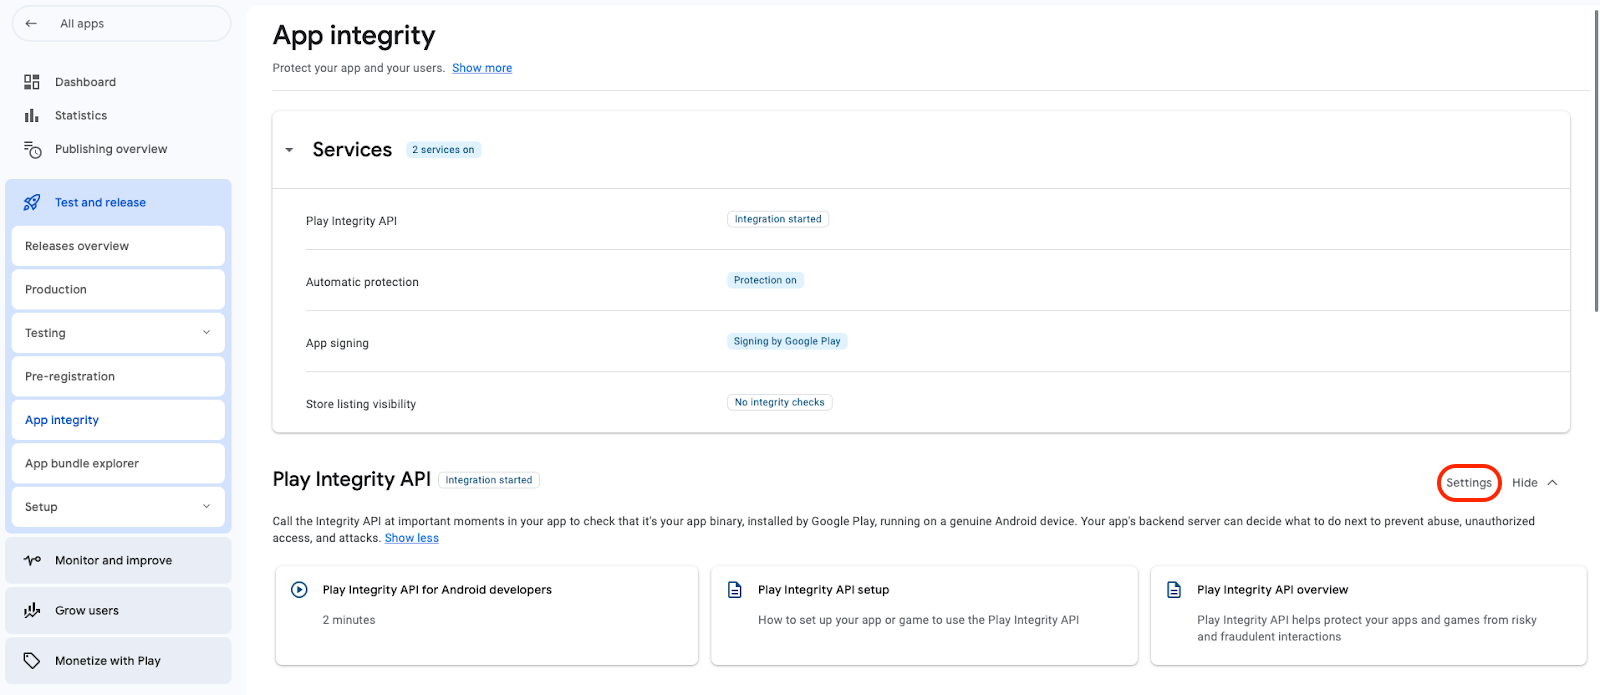Expand the Testing submenu chevron
Viewport: 1600px width, 695px height.
pyautogui.click(x=207, y=332)
